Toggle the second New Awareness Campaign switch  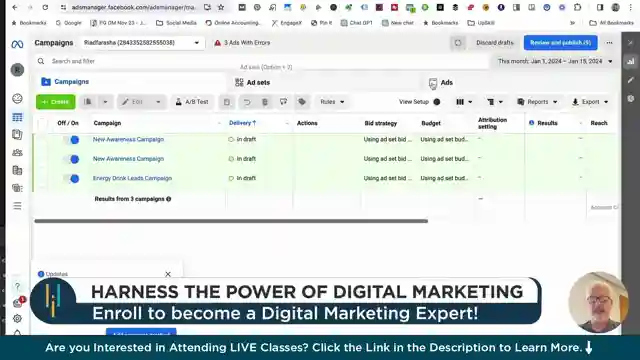[x=71, y=159]
